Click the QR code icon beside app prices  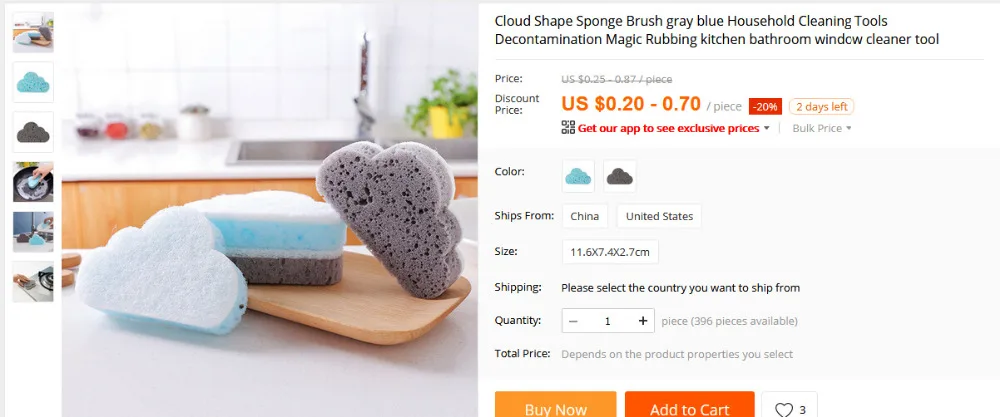568,128
